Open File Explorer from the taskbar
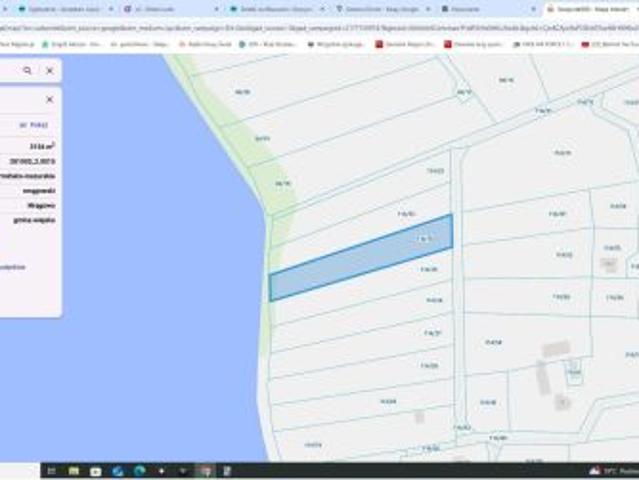The height and width of the screenshot is (480, 639). (74, 470)
